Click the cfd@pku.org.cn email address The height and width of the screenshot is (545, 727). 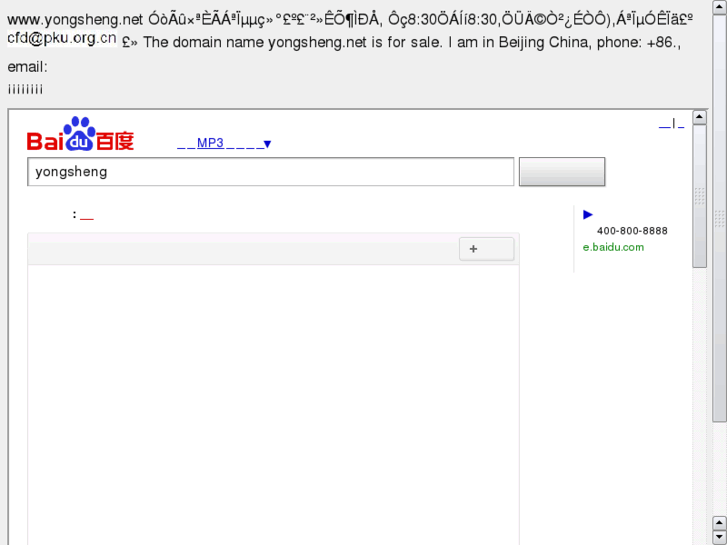point(62,38)
